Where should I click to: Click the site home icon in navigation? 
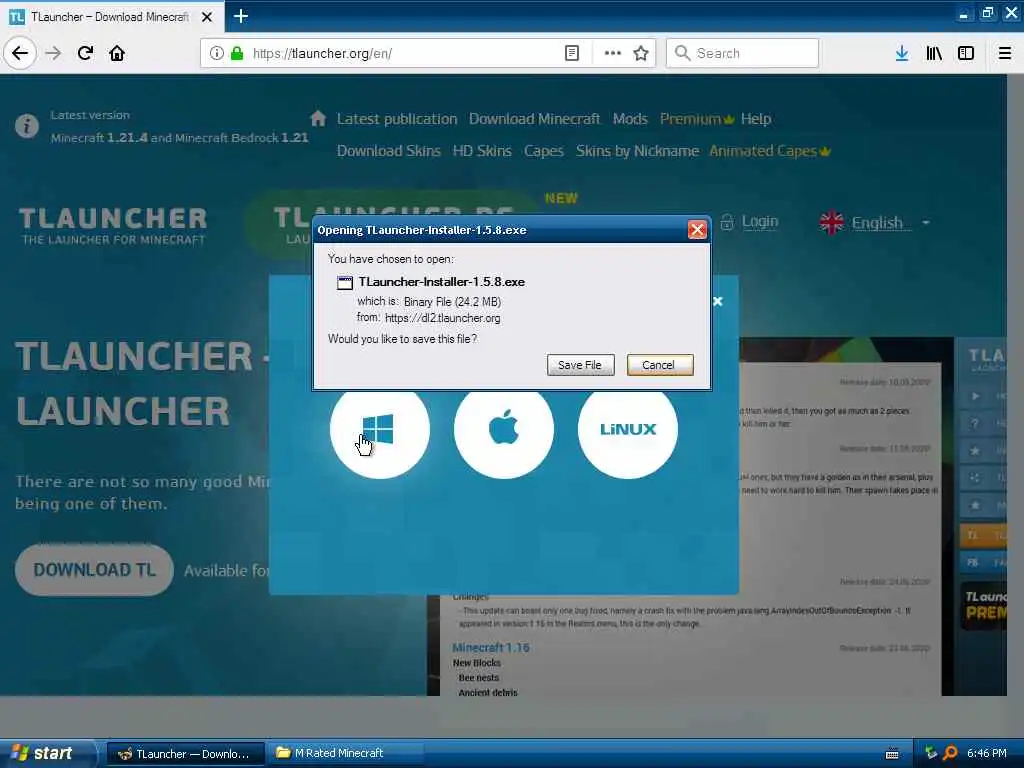(x=318, y=118)
